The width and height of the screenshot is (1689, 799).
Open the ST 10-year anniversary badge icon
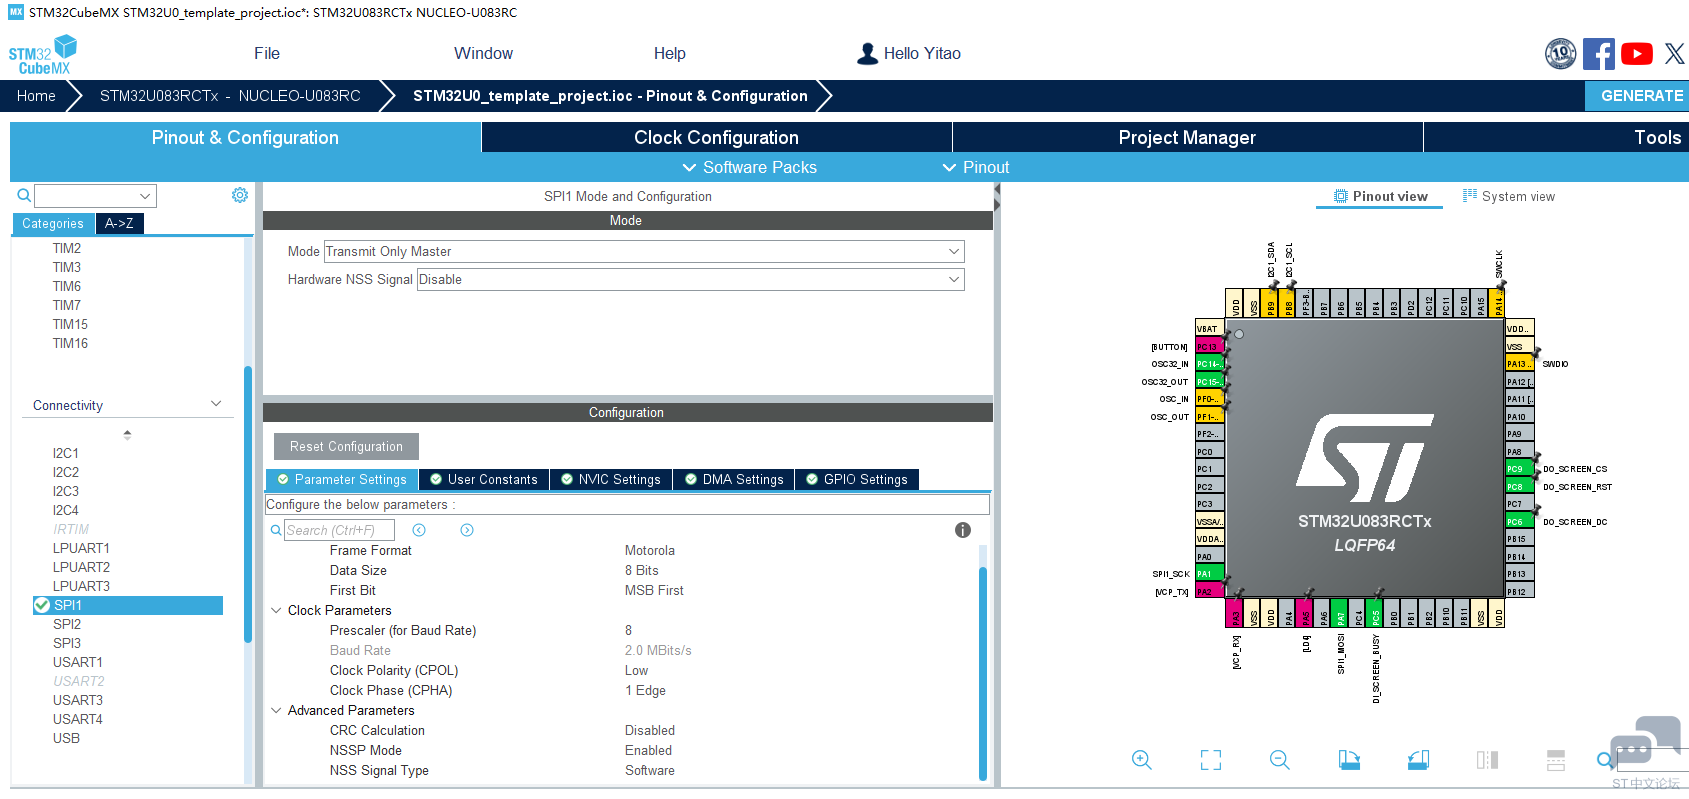(1560, 54)
